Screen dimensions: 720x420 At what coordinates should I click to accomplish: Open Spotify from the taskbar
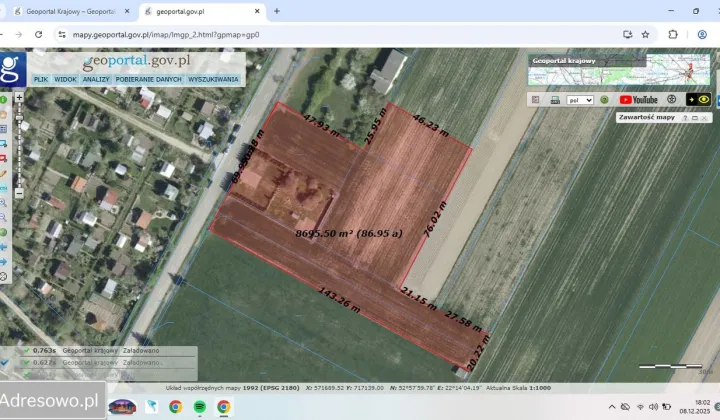click(200, 407)
